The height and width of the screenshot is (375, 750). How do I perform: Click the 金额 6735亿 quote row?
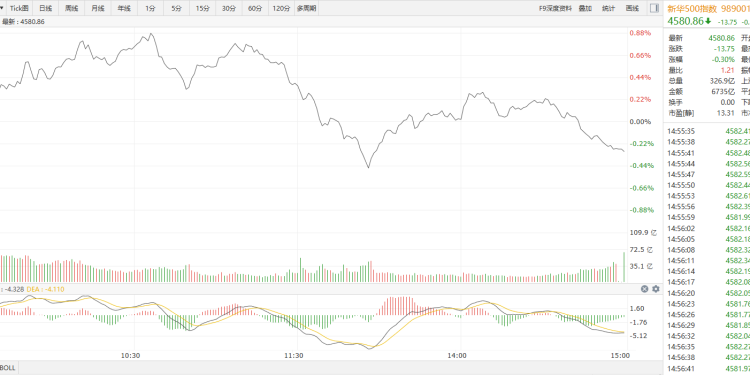coord(702,91)
